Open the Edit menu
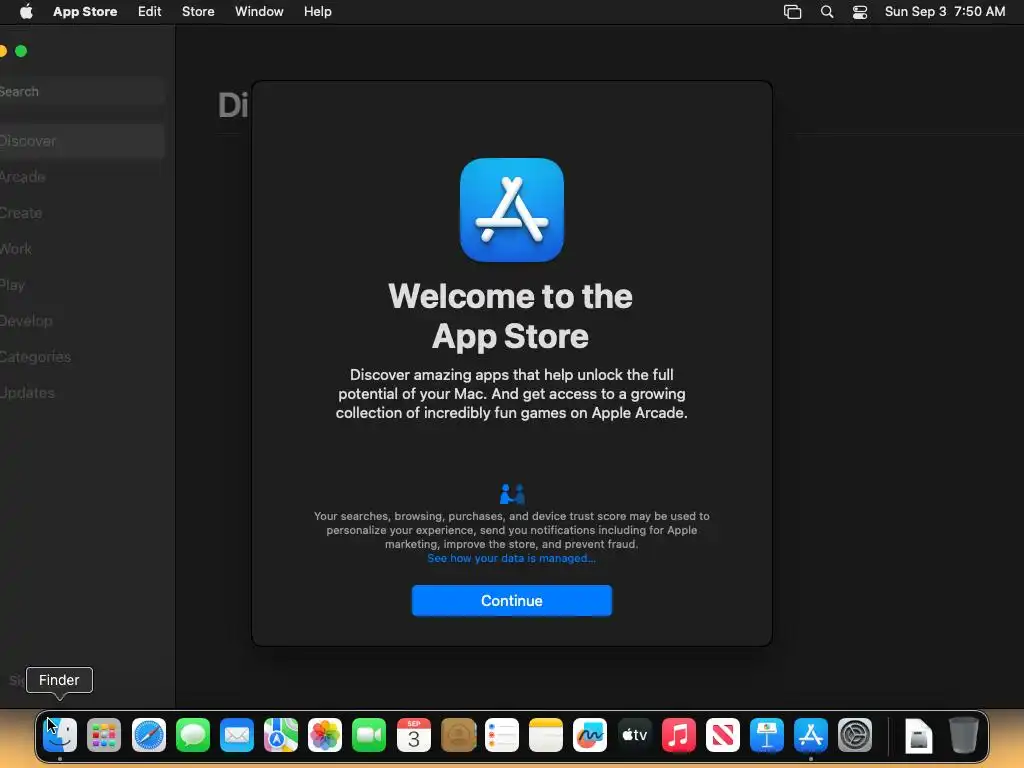This screenshot has height=768, width=1024. [x=150, y=12]
